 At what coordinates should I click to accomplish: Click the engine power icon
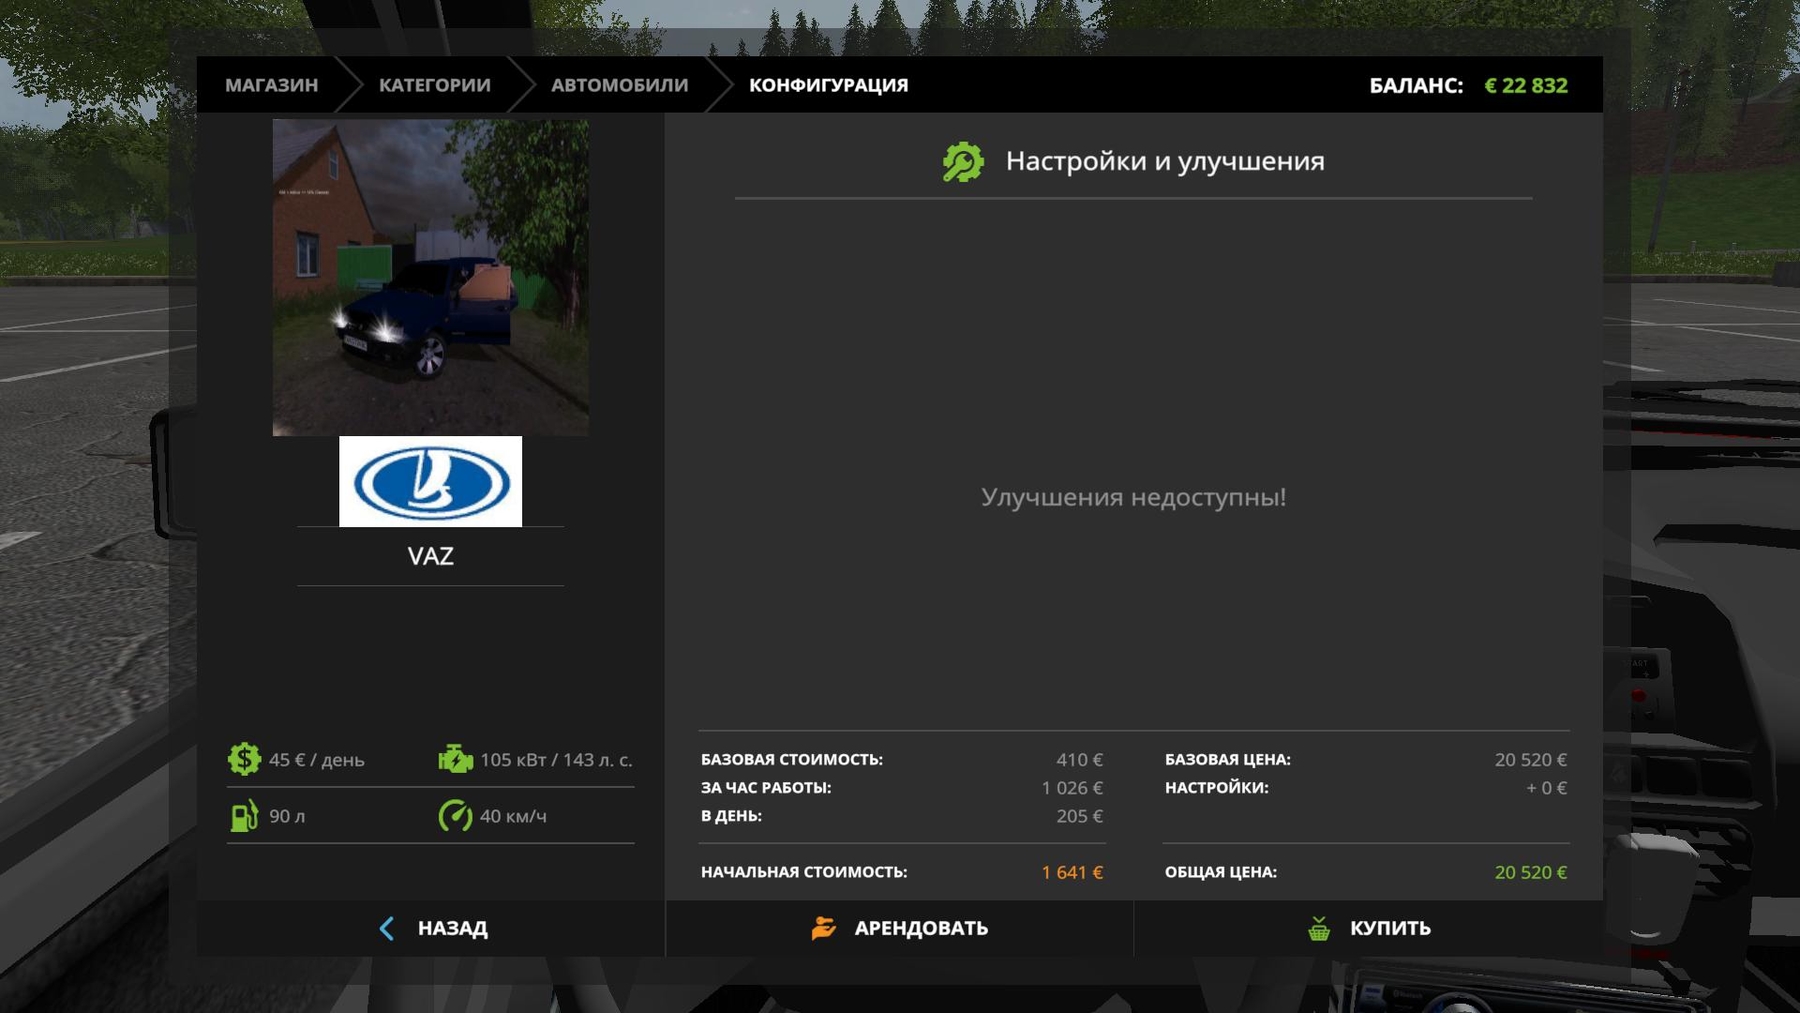455,759
